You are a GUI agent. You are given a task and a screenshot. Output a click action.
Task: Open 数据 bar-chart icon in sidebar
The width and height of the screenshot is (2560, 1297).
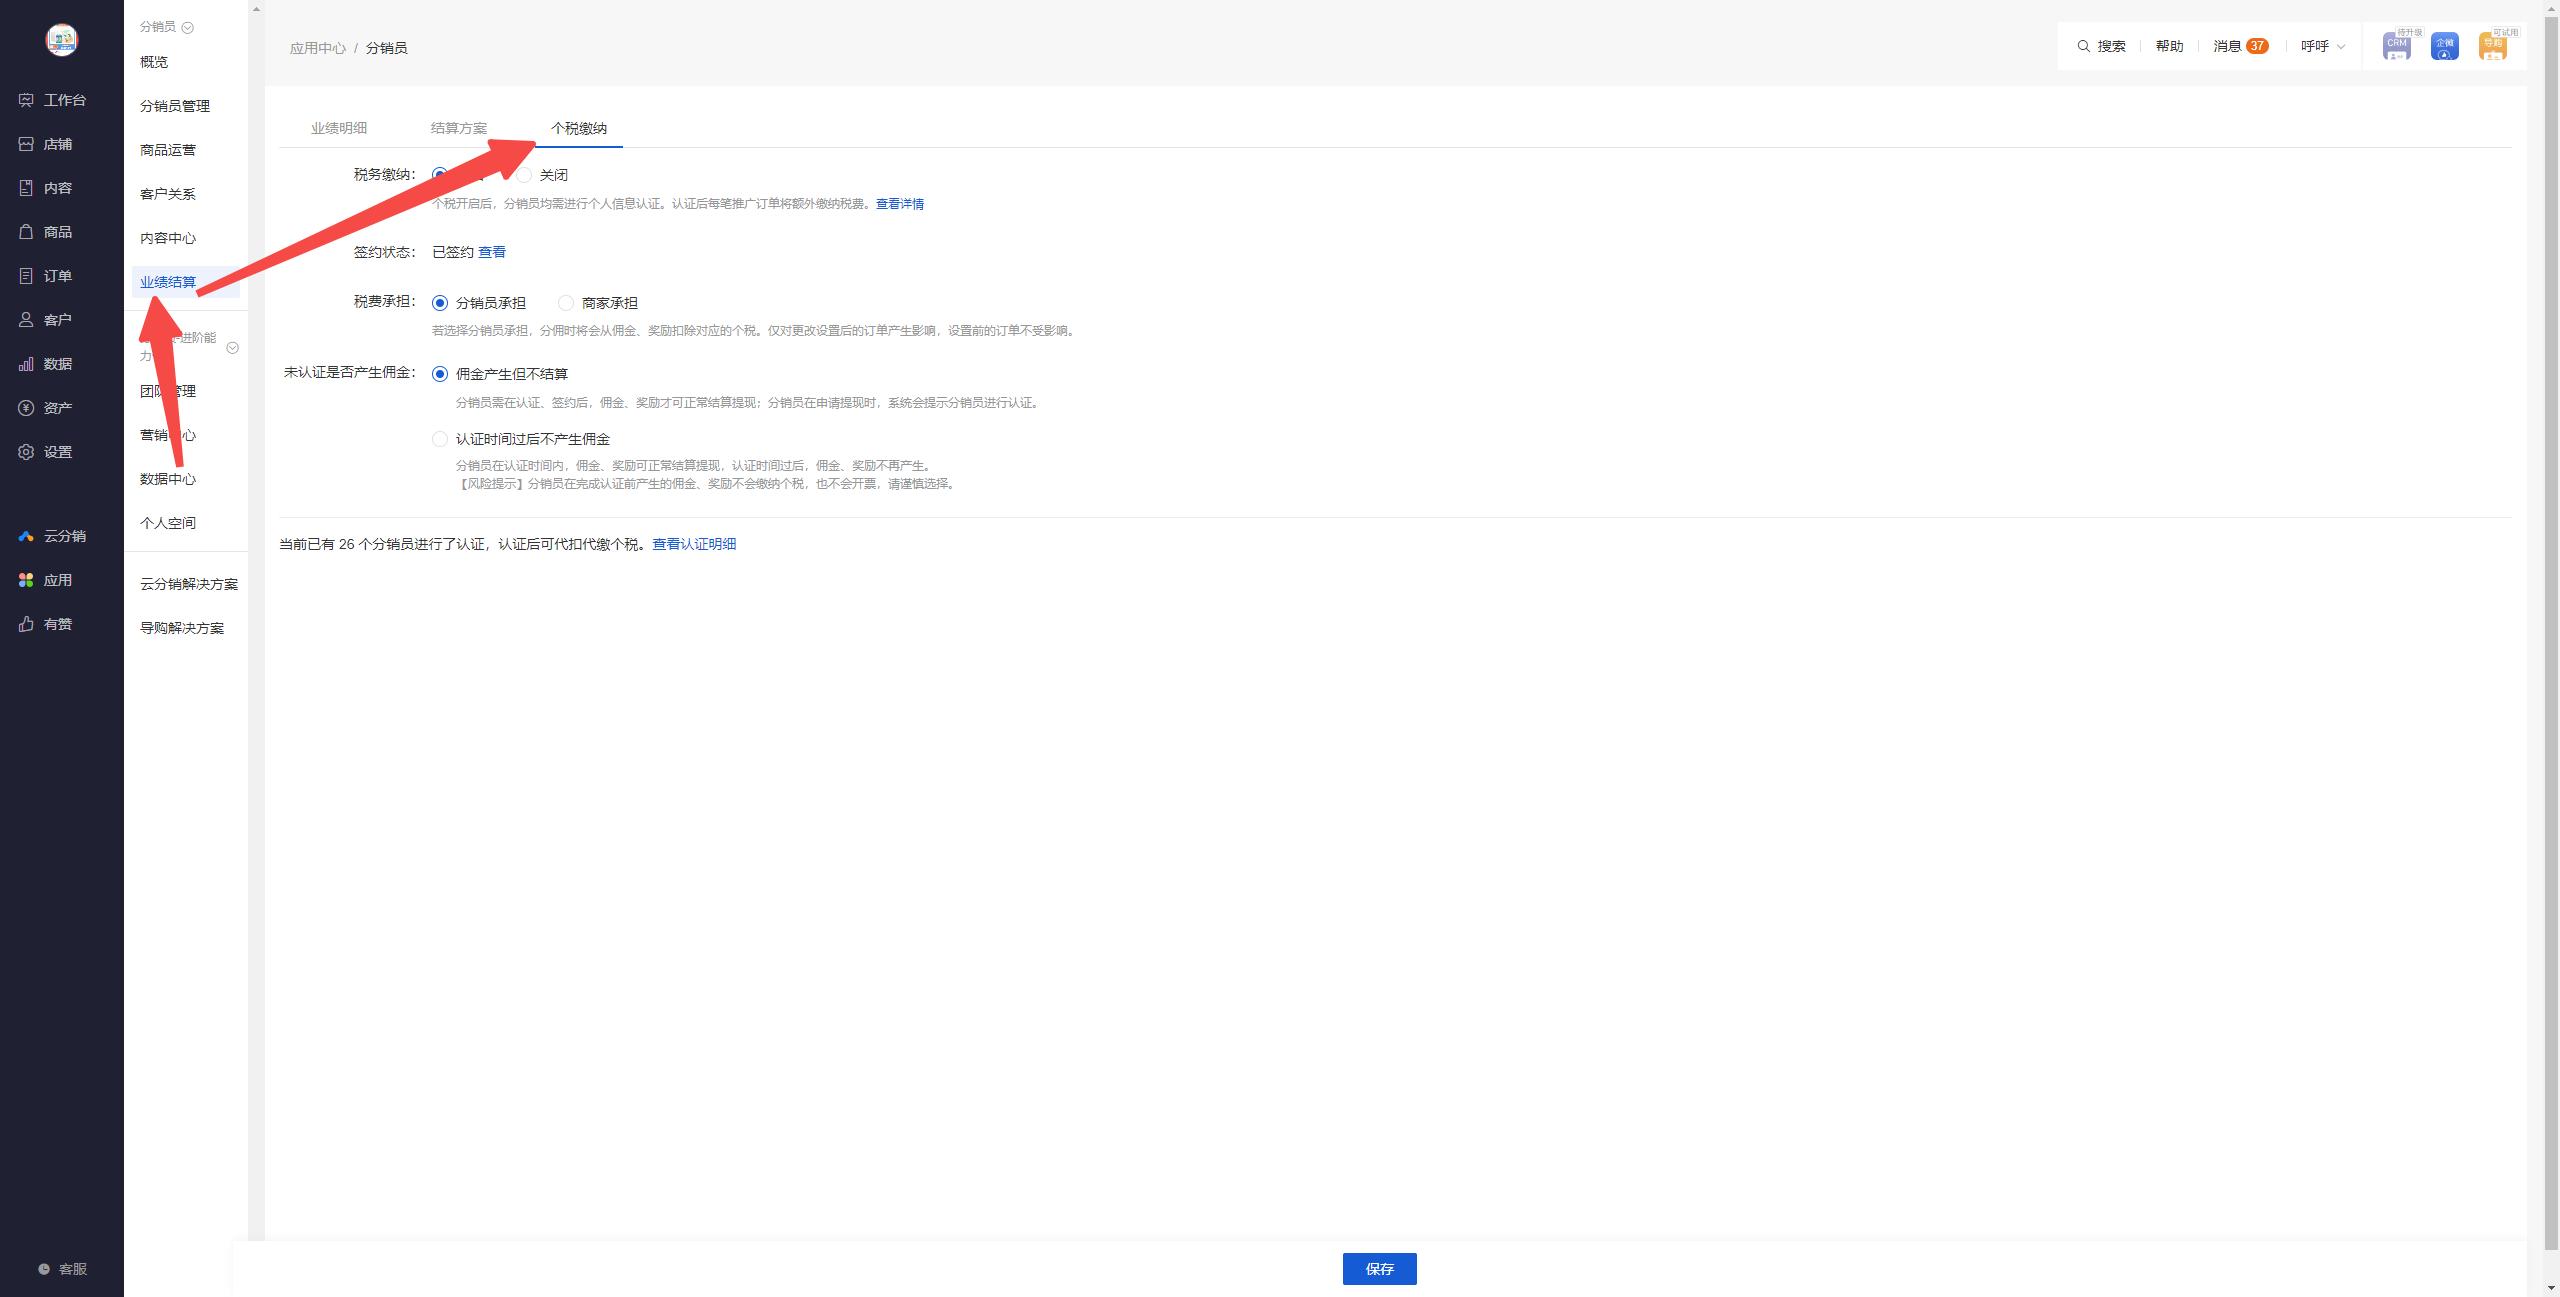pyautogui.click(x=26, y=364)
